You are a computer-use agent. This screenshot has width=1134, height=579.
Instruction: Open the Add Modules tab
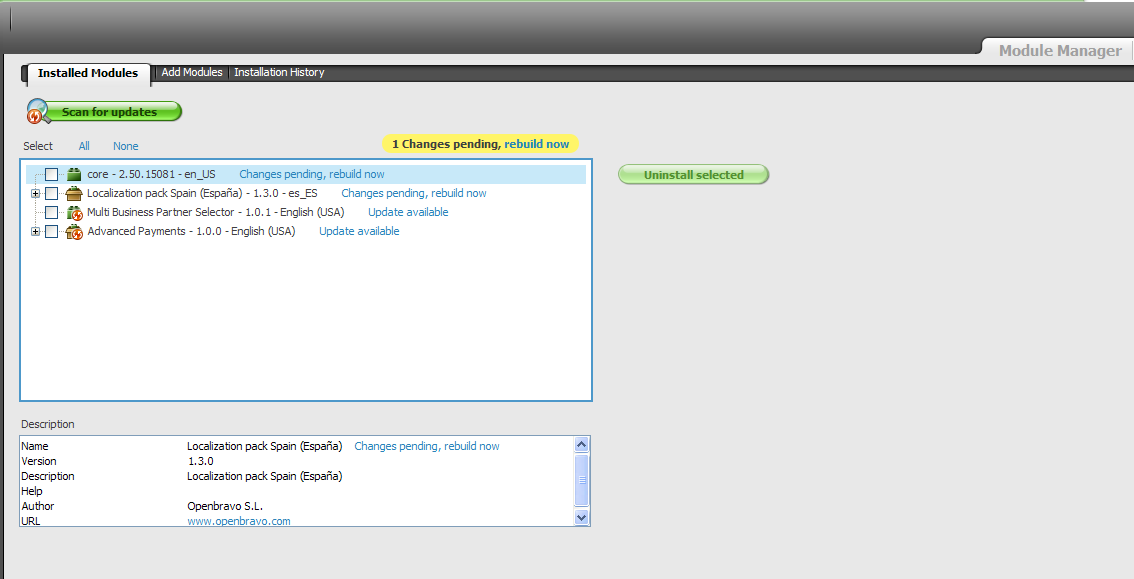(x=192, y=73)
